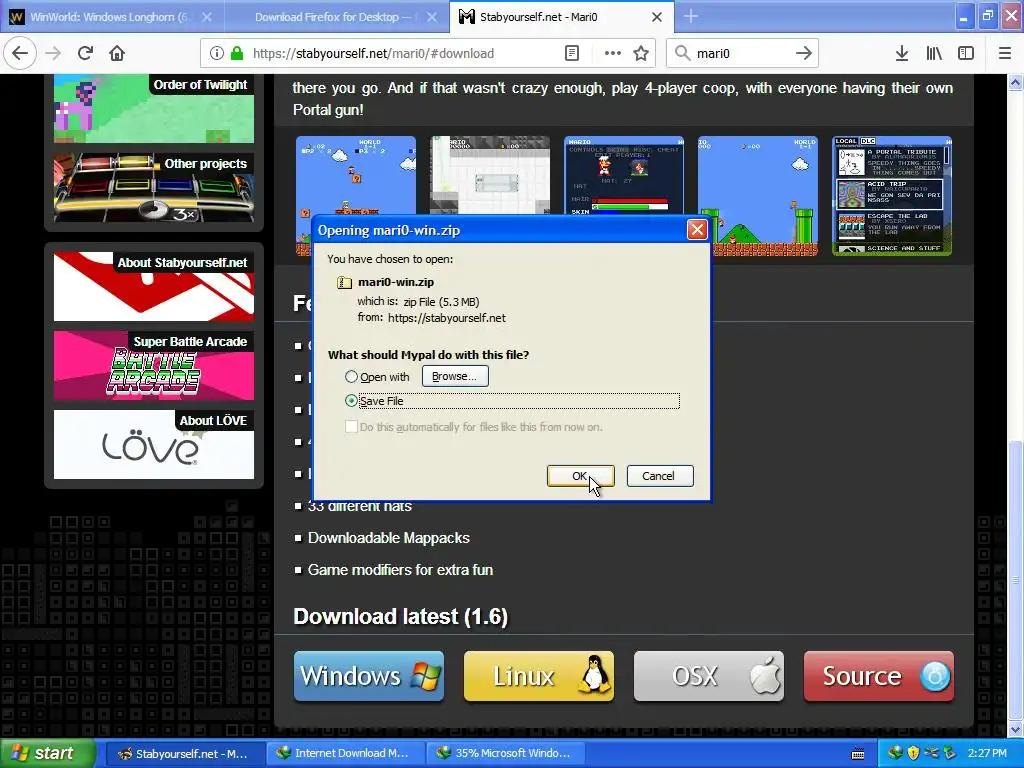Close the Download Firefox for Desktop tab
The image size is (1024, 768).
point(432,17)
